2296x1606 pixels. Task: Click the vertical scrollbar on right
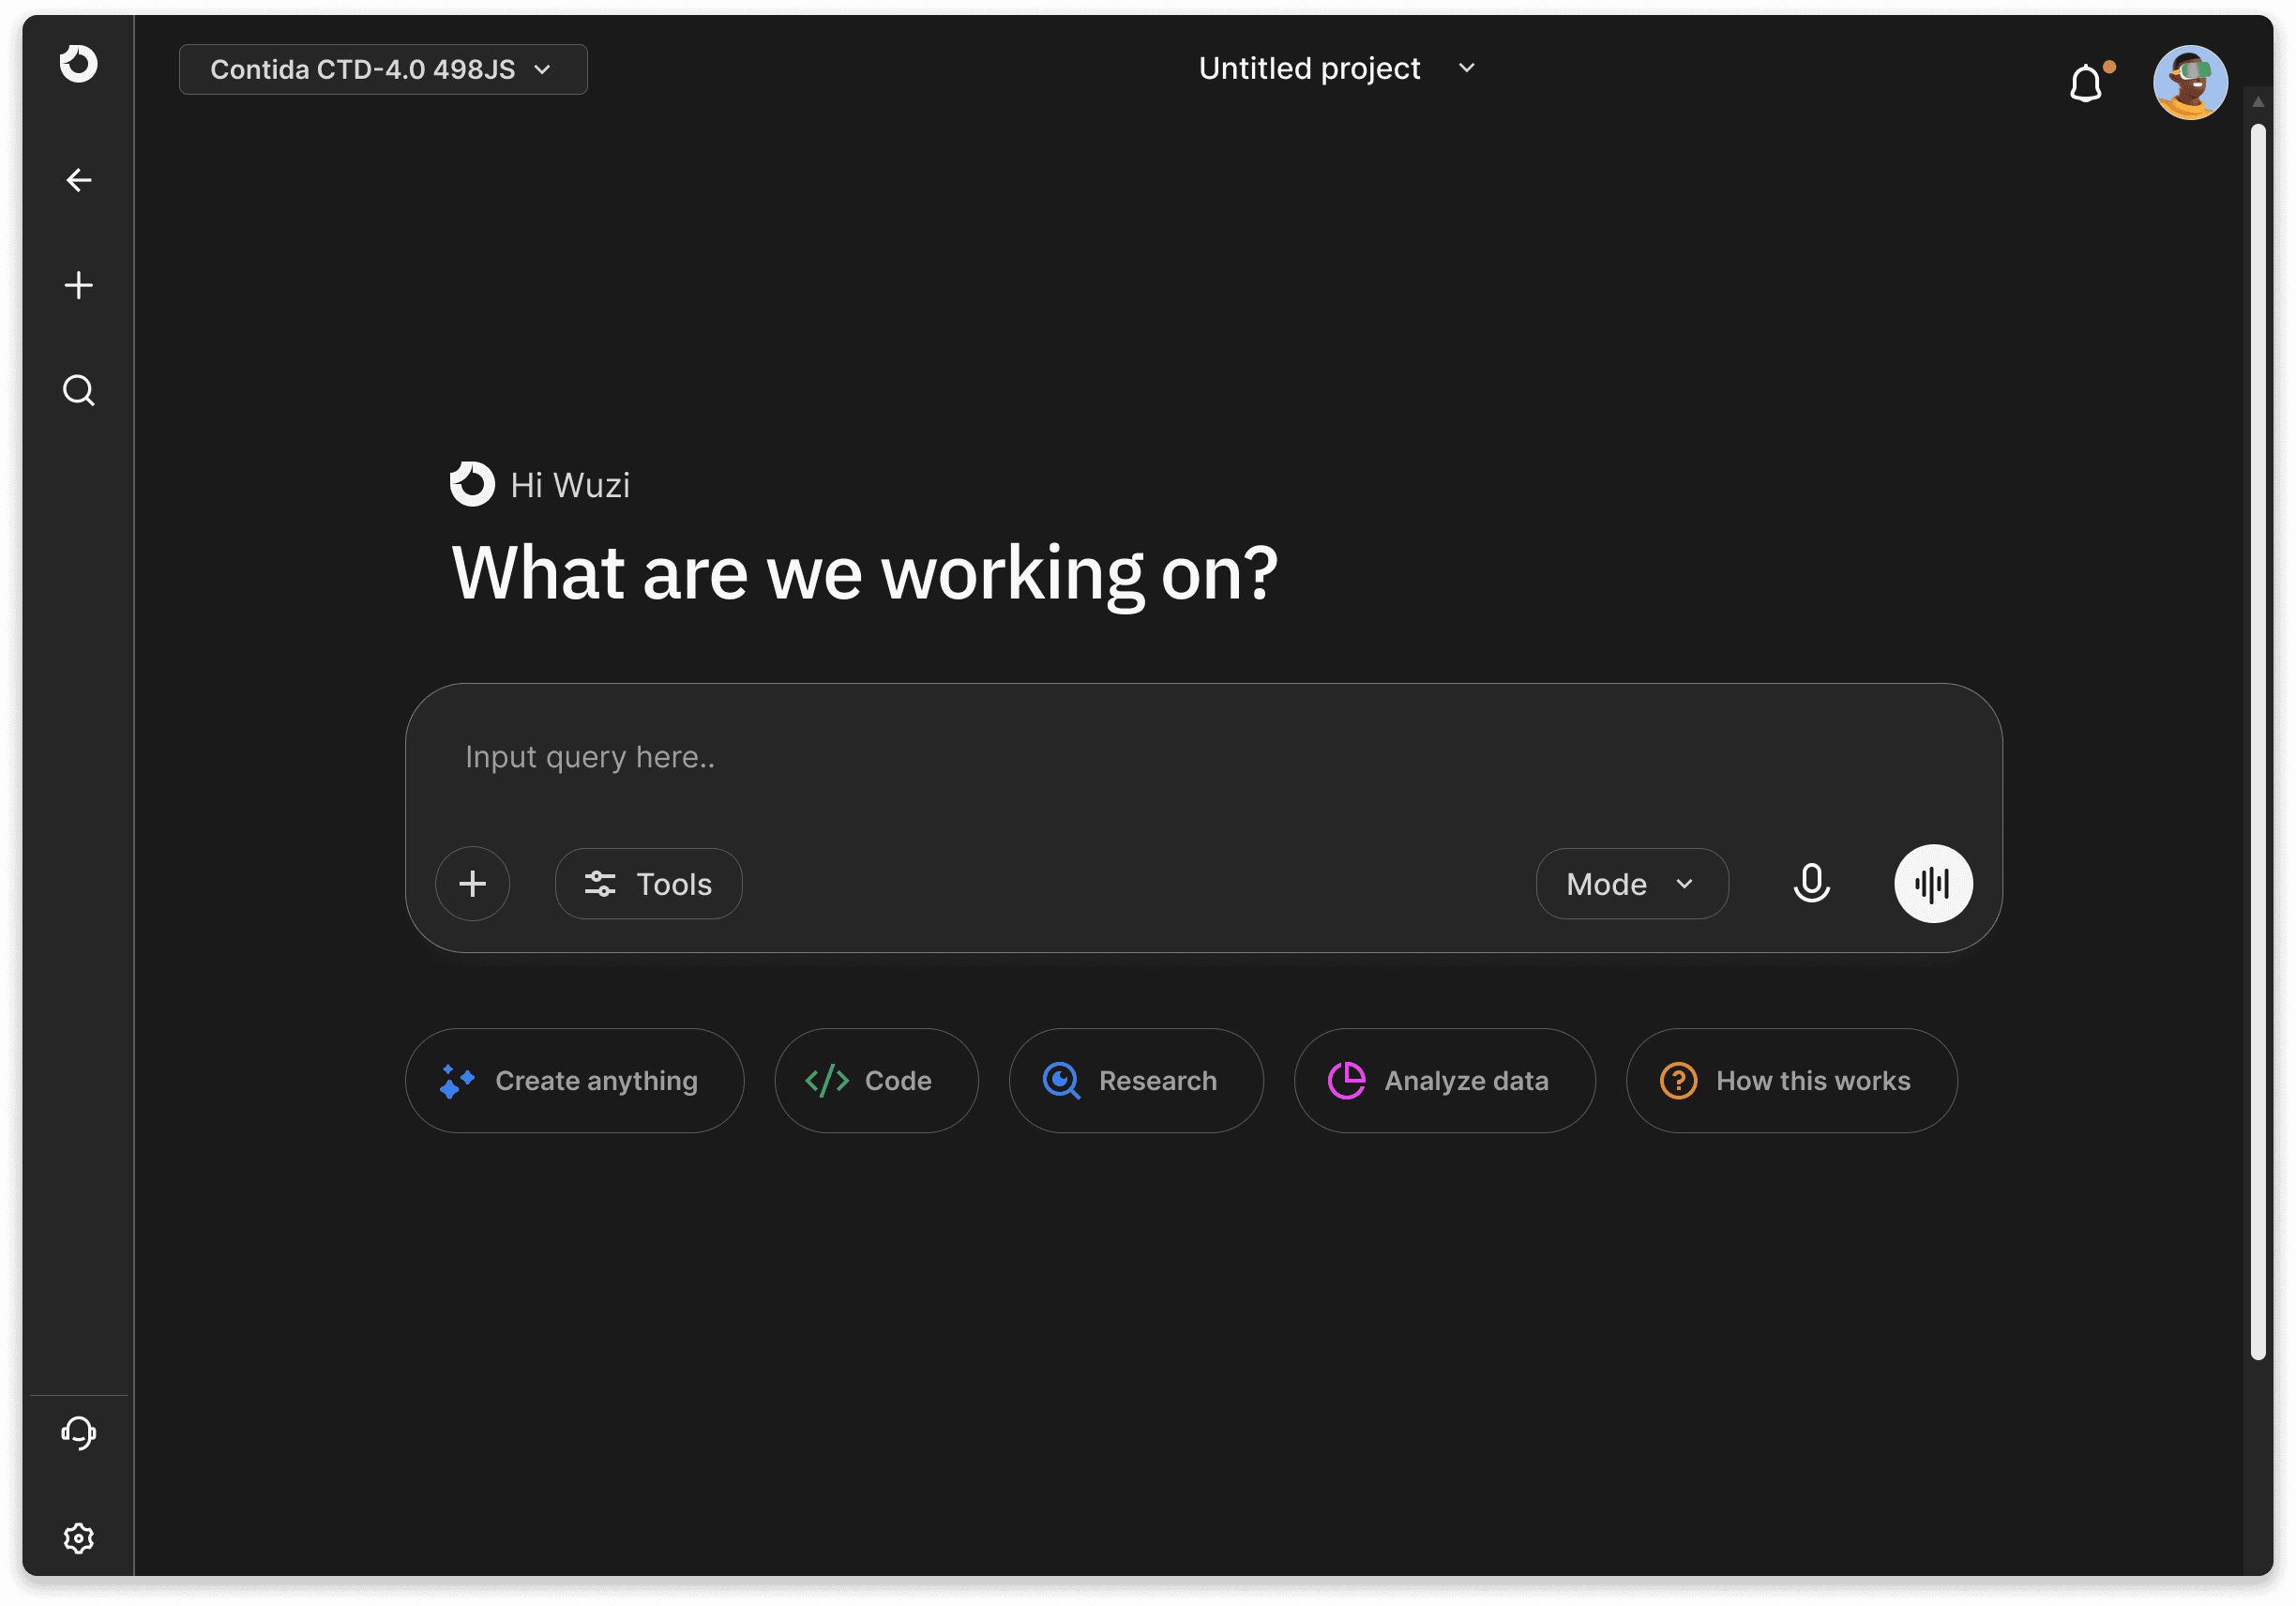coord(2257,740)
